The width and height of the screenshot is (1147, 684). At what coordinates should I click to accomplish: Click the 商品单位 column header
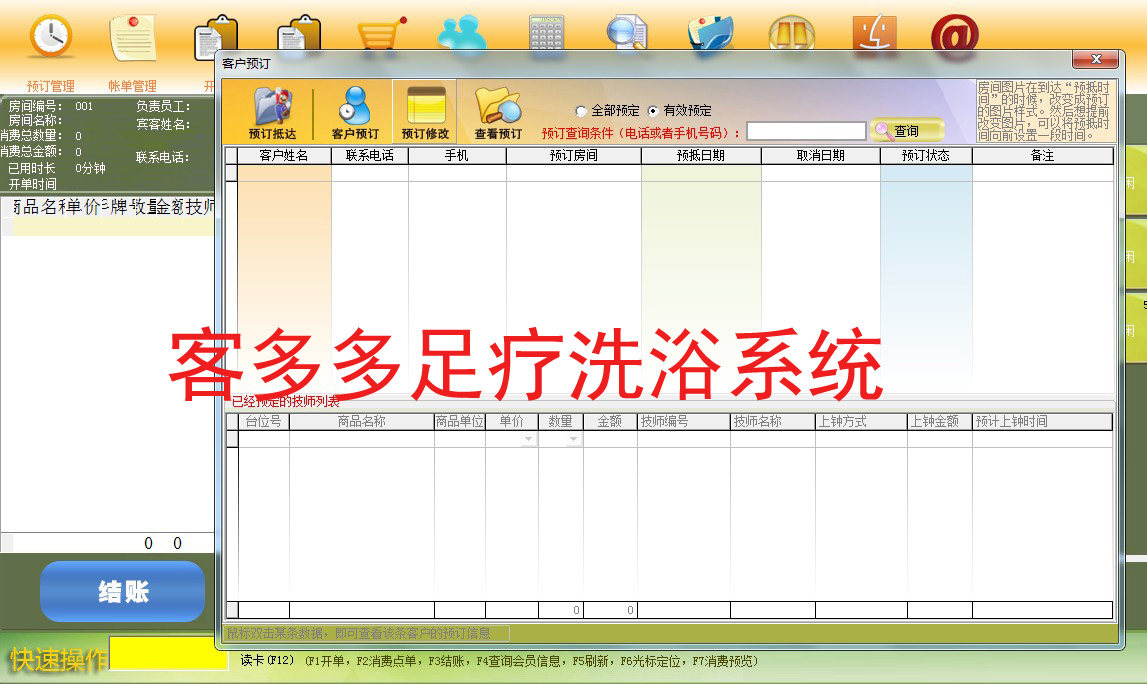[459, 421]
